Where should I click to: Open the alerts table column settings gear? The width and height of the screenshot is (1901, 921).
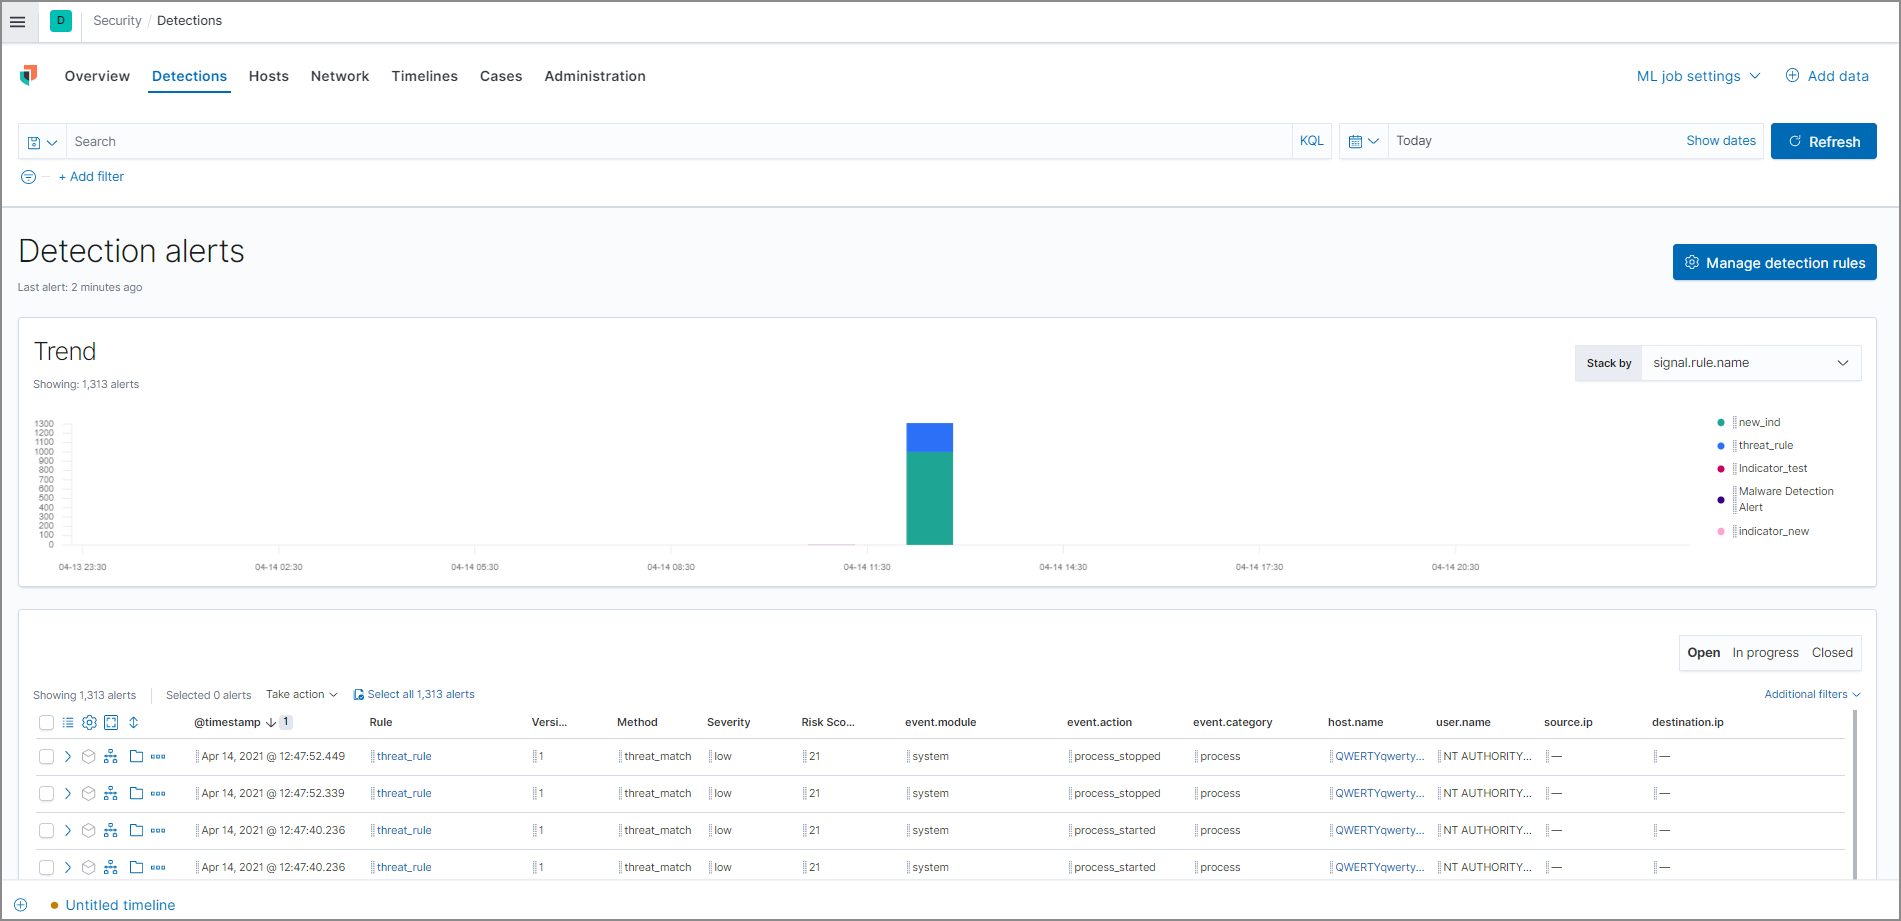[x=89, y=722]
